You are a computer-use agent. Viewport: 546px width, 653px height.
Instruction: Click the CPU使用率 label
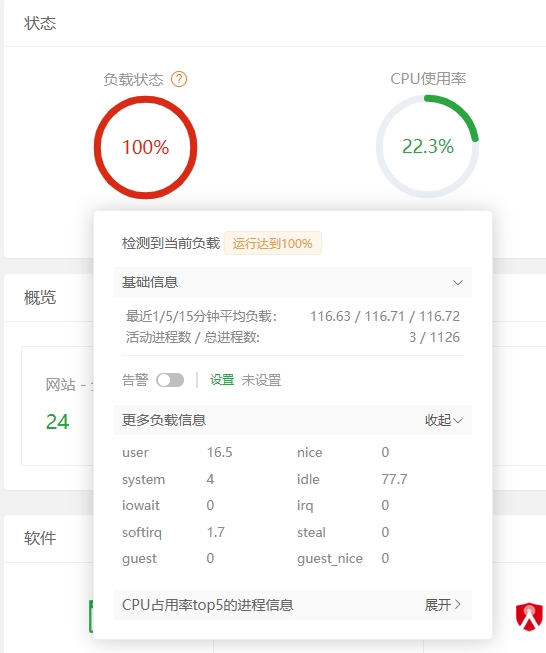pos(428,79)
